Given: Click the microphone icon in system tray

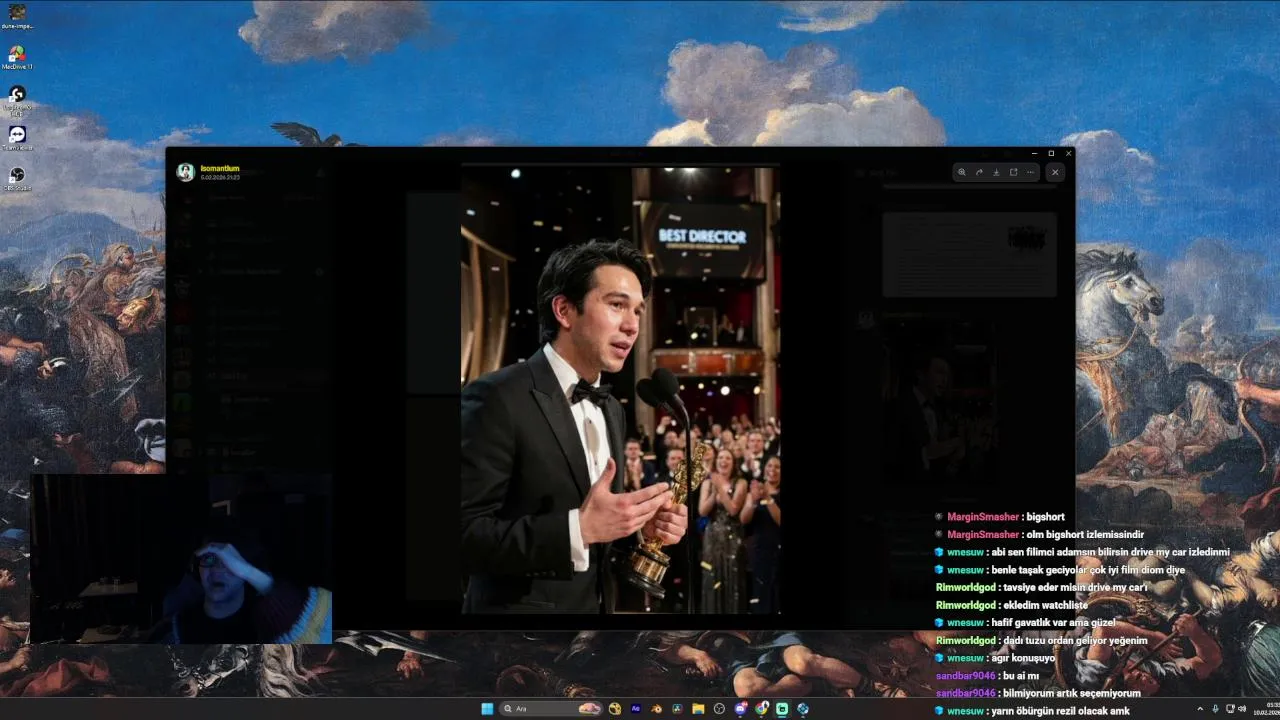Looking at the screenshot, I should click(x=1215, y=709).
